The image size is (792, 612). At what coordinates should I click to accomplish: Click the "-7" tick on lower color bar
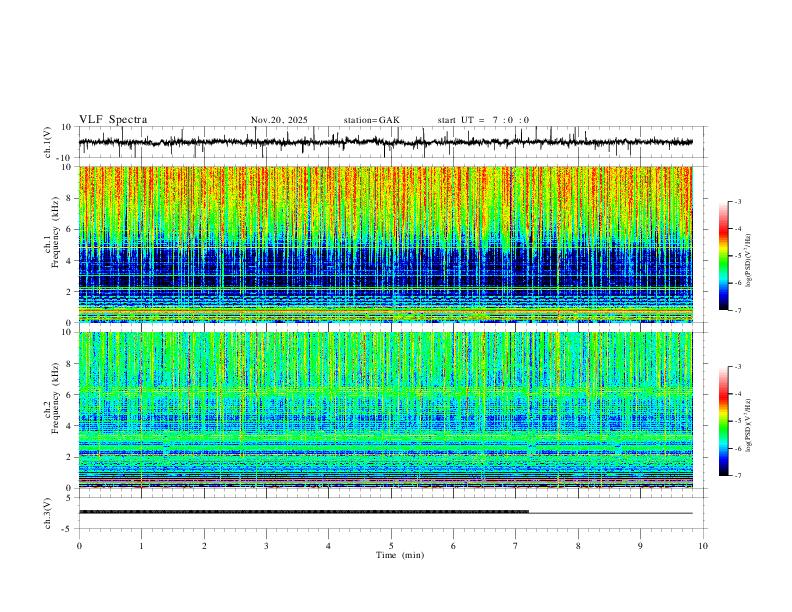click(737, 476)
